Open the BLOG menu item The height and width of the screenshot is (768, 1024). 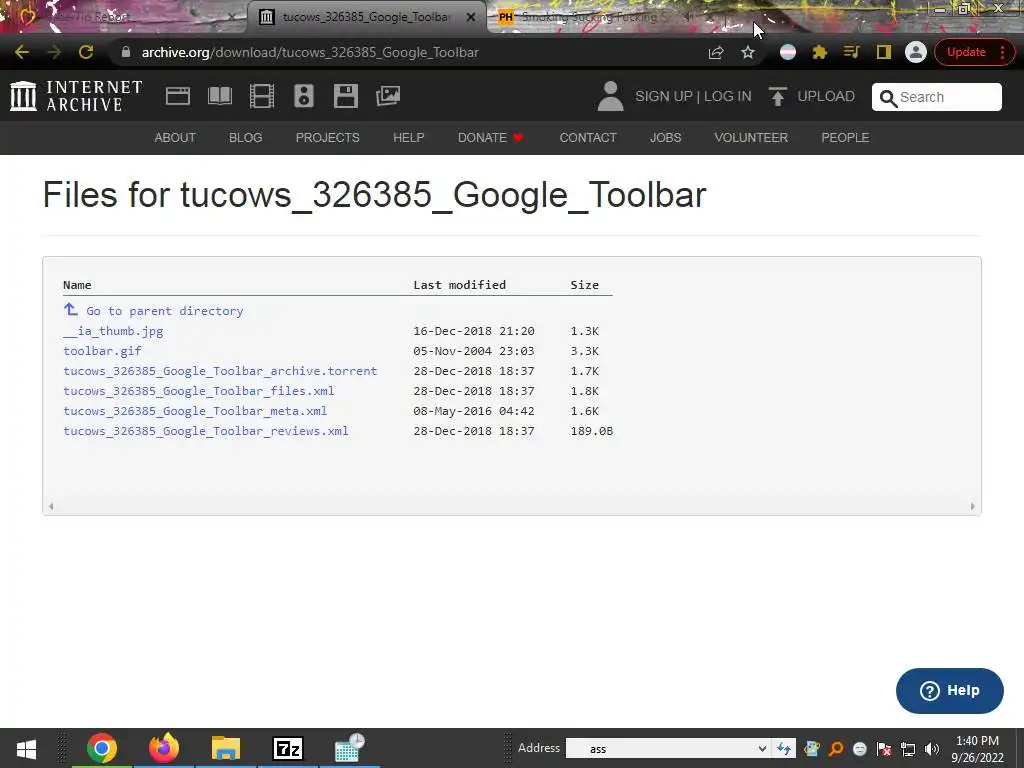246,138
